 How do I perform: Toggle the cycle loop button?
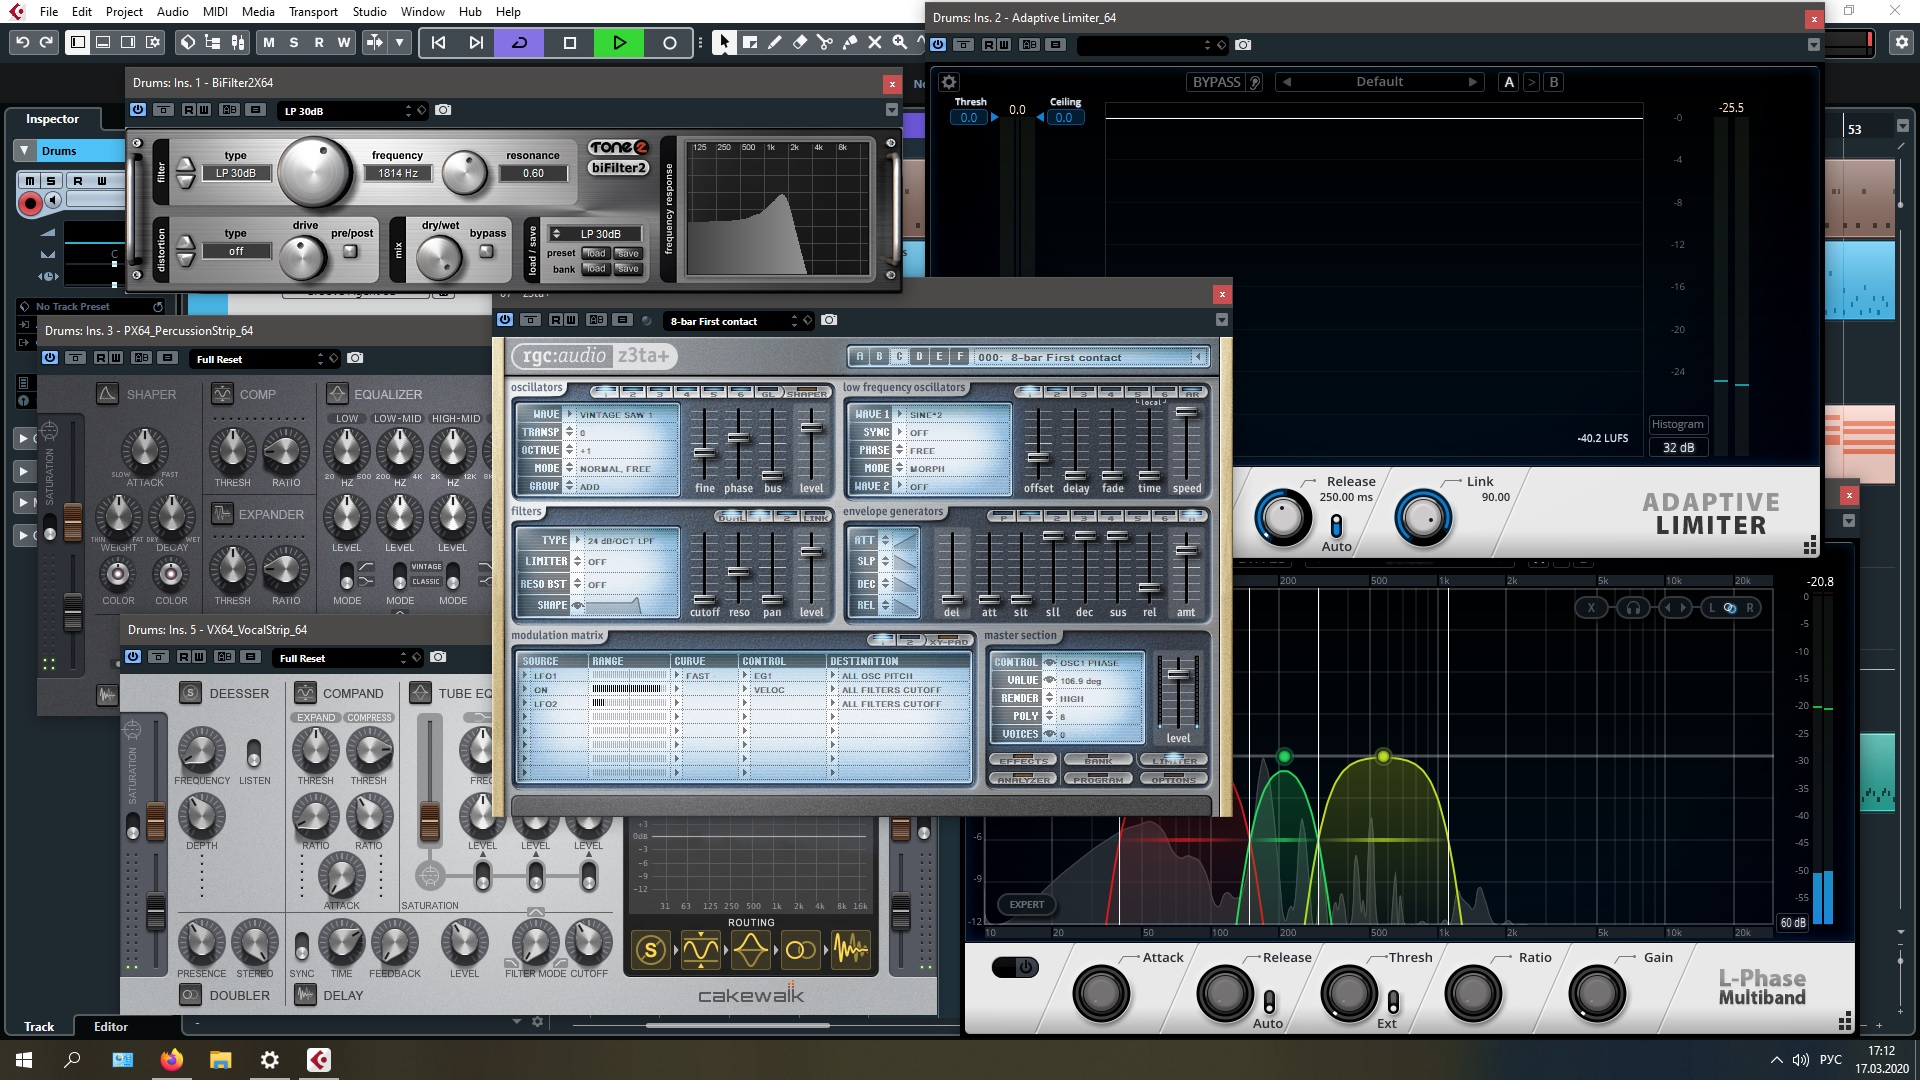520,42
